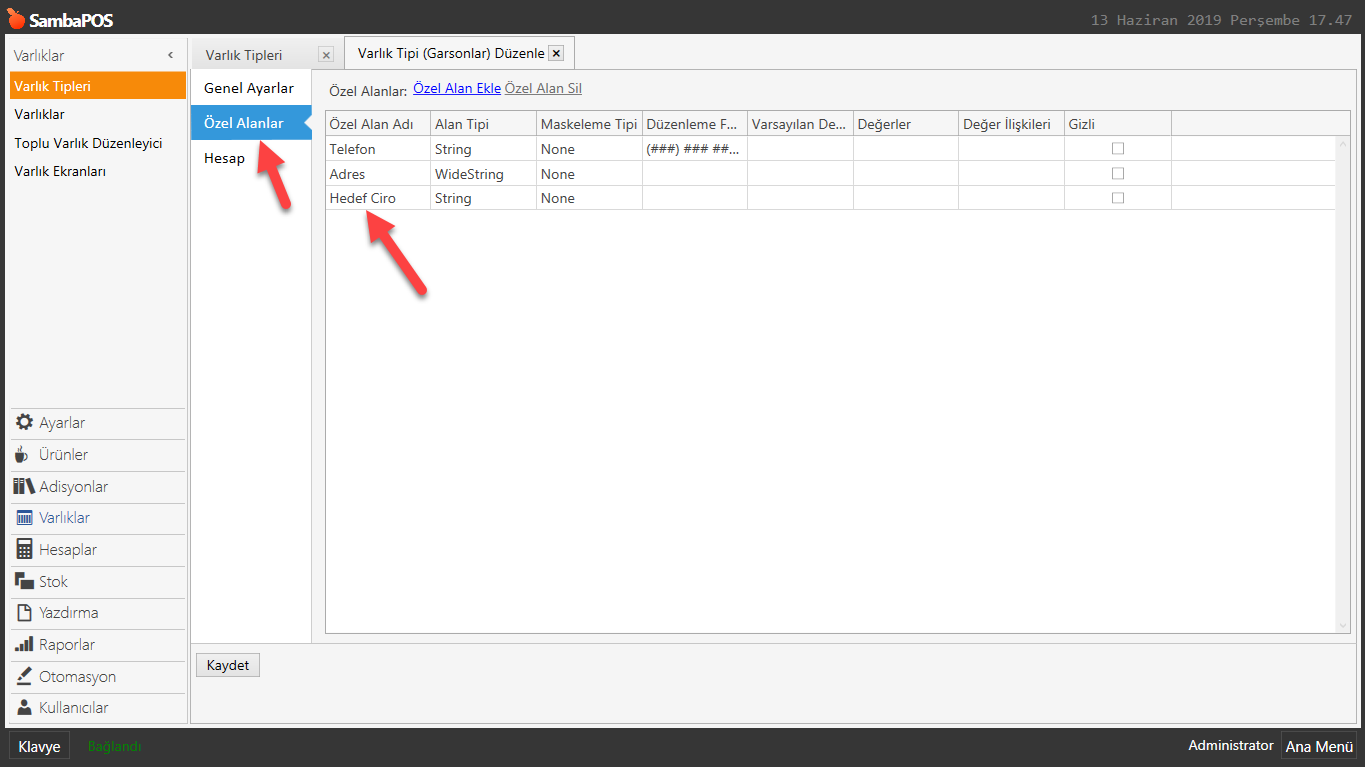Select Toplu Varlık Düzenleyici in sidebar
The height and width of the screenshot is (767, 1365).
[88, 143]
